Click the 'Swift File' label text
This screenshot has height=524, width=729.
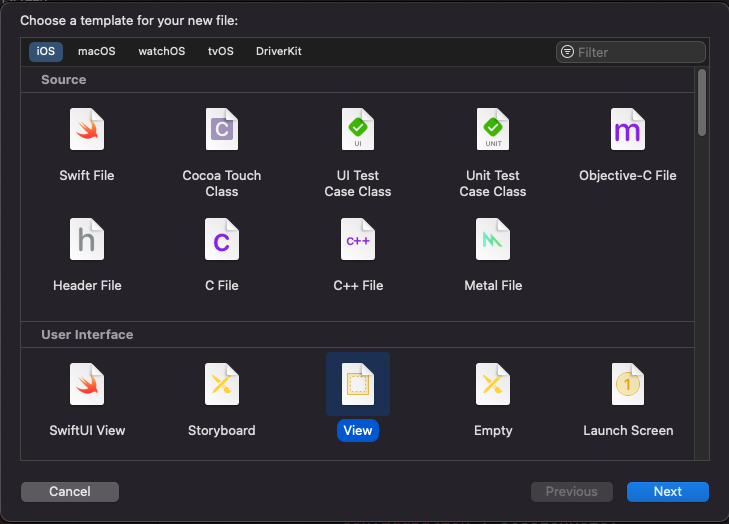pyautogui.click(x=87, y=175)
